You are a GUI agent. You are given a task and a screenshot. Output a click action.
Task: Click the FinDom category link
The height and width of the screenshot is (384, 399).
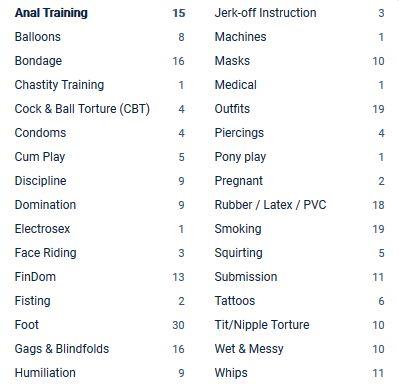(35, 277)
